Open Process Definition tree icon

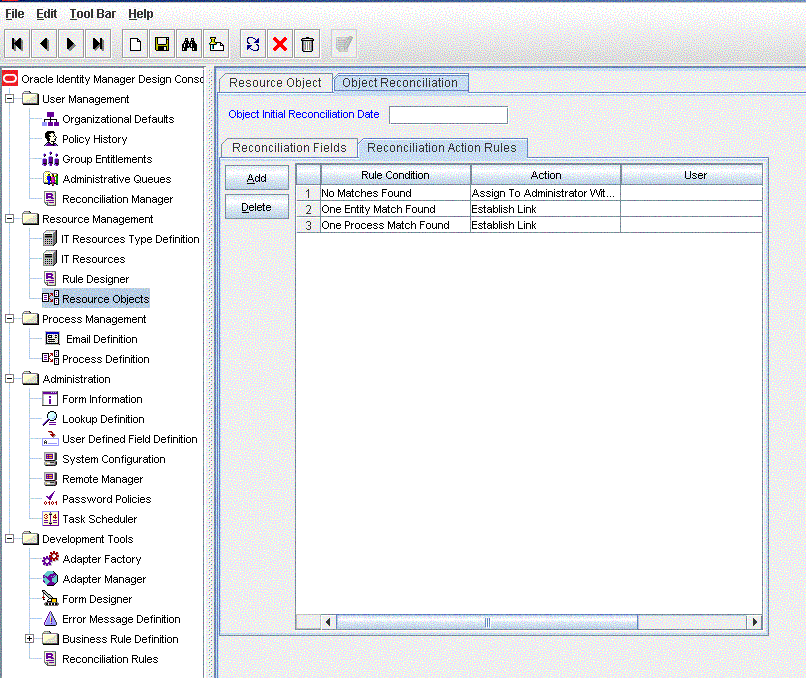coord(50,359)
